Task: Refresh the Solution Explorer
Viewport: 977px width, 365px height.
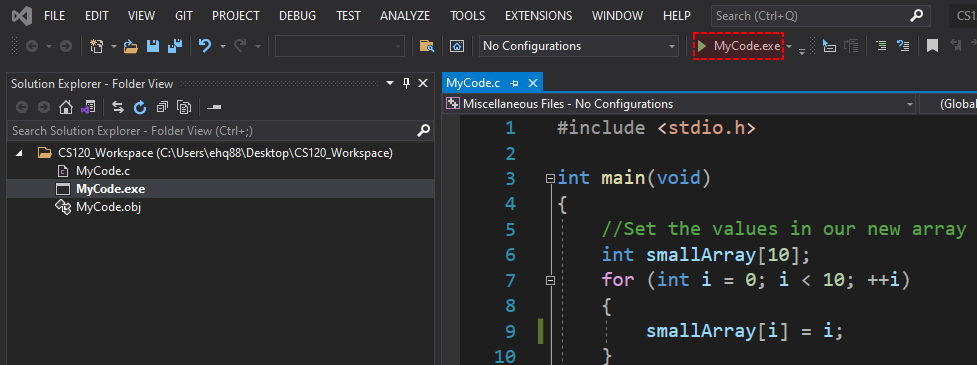Action: pos(140,108)
